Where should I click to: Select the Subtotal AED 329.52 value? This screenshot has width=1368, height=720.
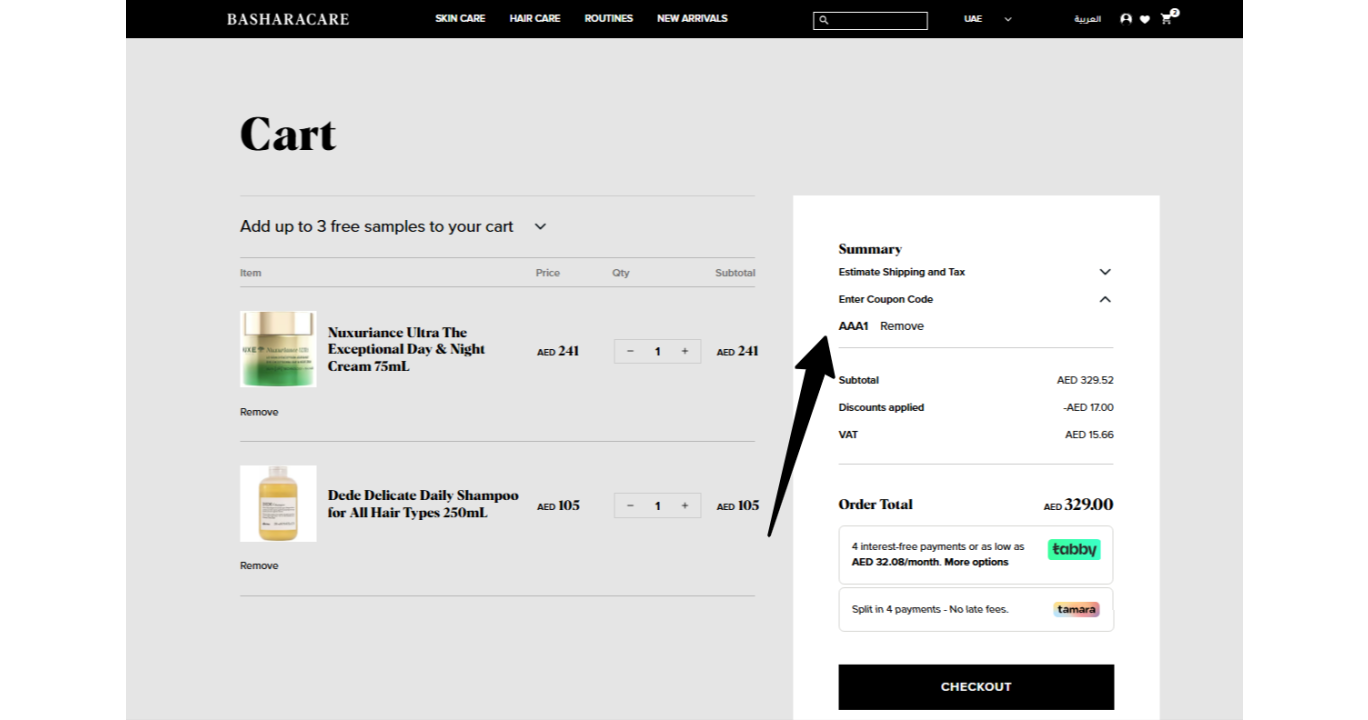[x=1085, y=380]
